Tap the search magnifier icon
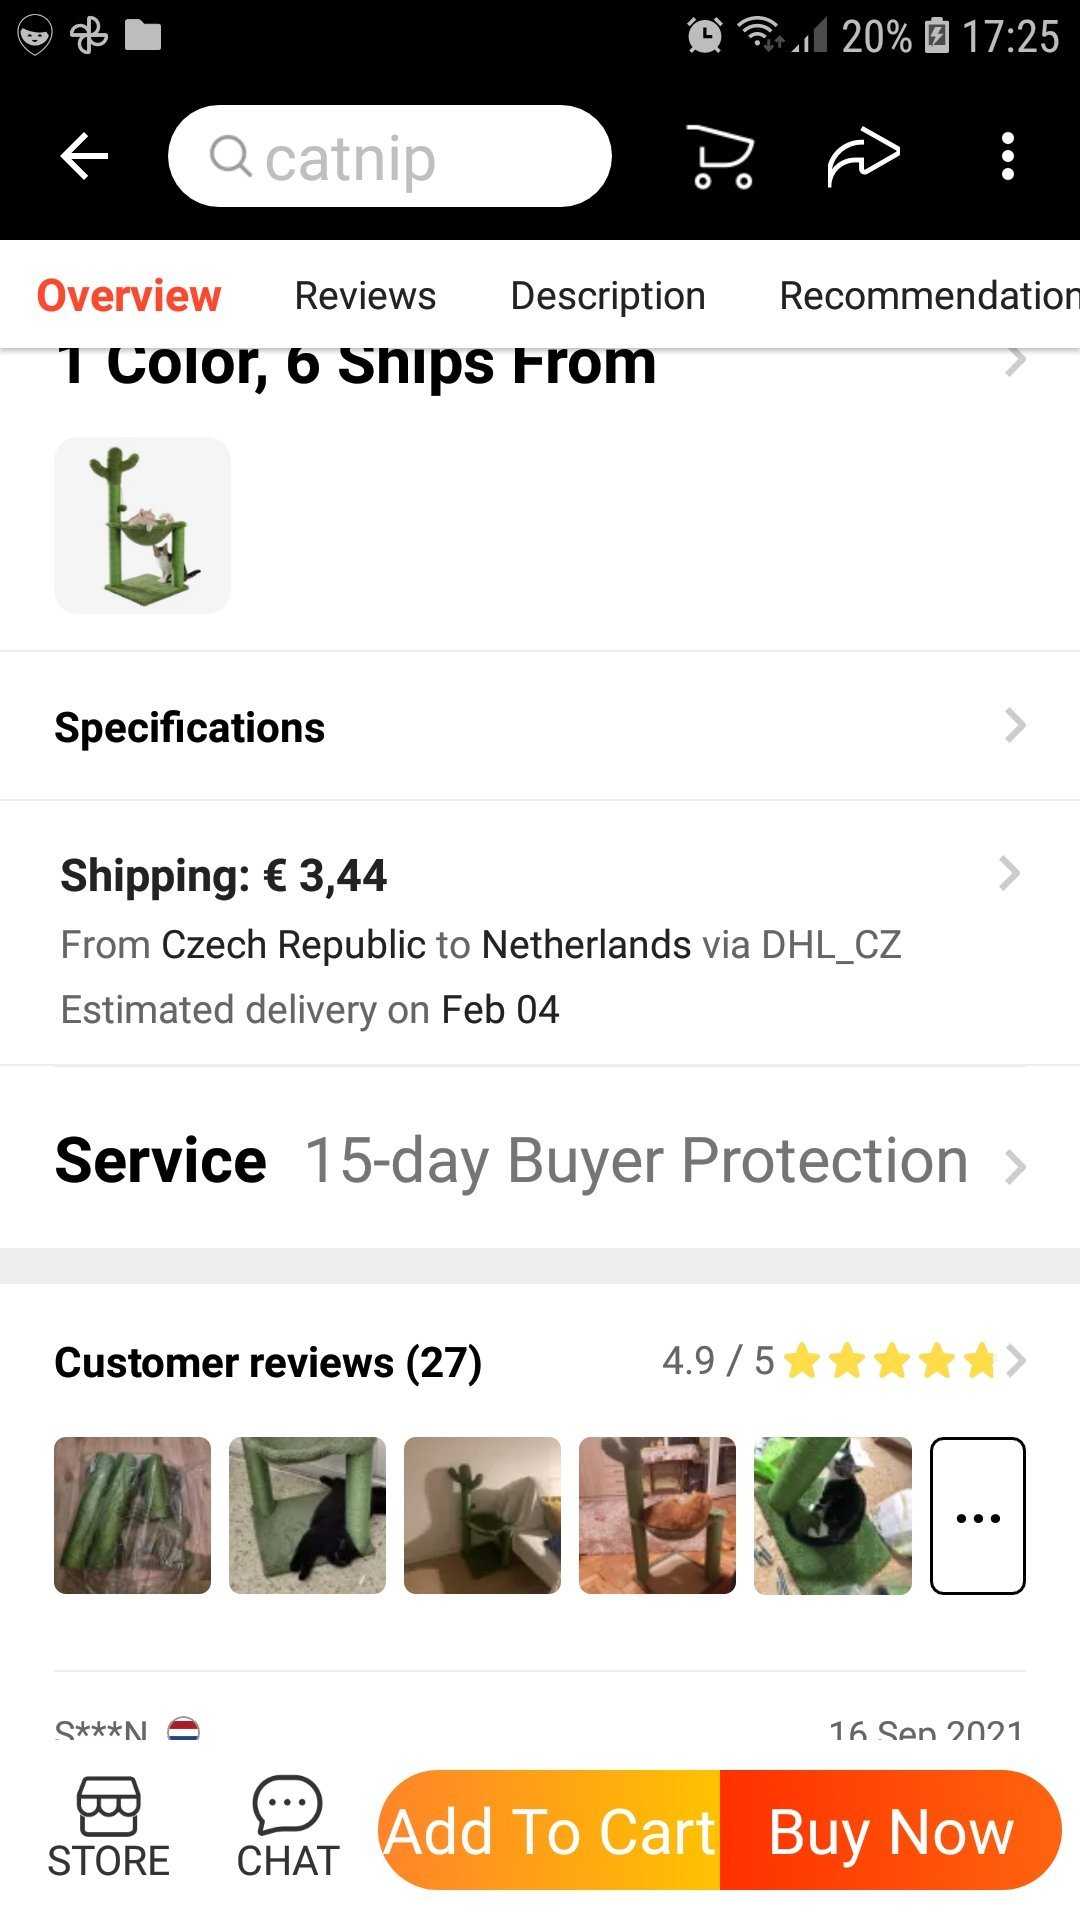This screenshot has height=1920, width=1080. [231, 156]
